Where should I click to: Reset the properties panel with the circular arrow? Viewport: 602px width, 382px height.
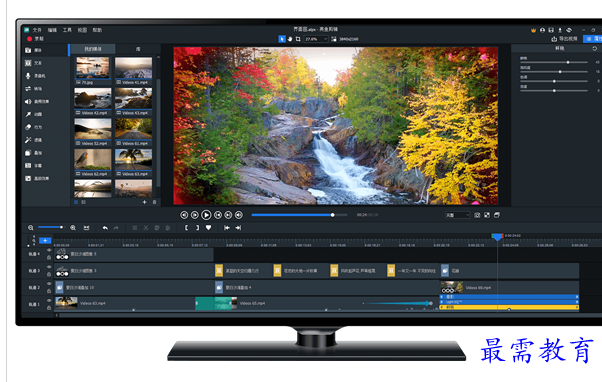click(x=595, y=48)
